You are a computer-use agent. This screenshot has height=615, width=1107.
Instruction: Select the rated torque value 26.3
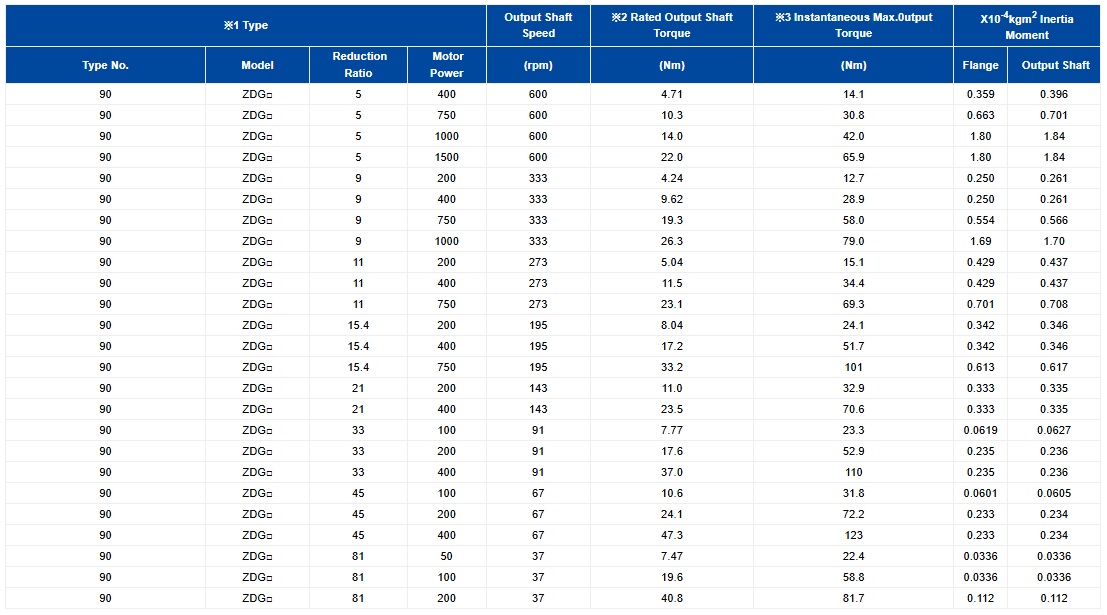point(672,241)
